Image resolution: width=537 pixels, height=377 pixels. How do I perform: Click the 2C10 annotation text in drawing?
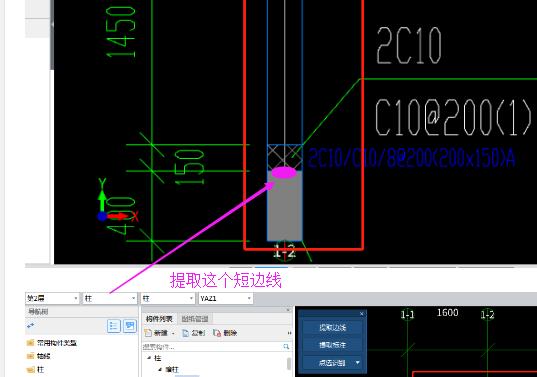click(x=409, y=46)
